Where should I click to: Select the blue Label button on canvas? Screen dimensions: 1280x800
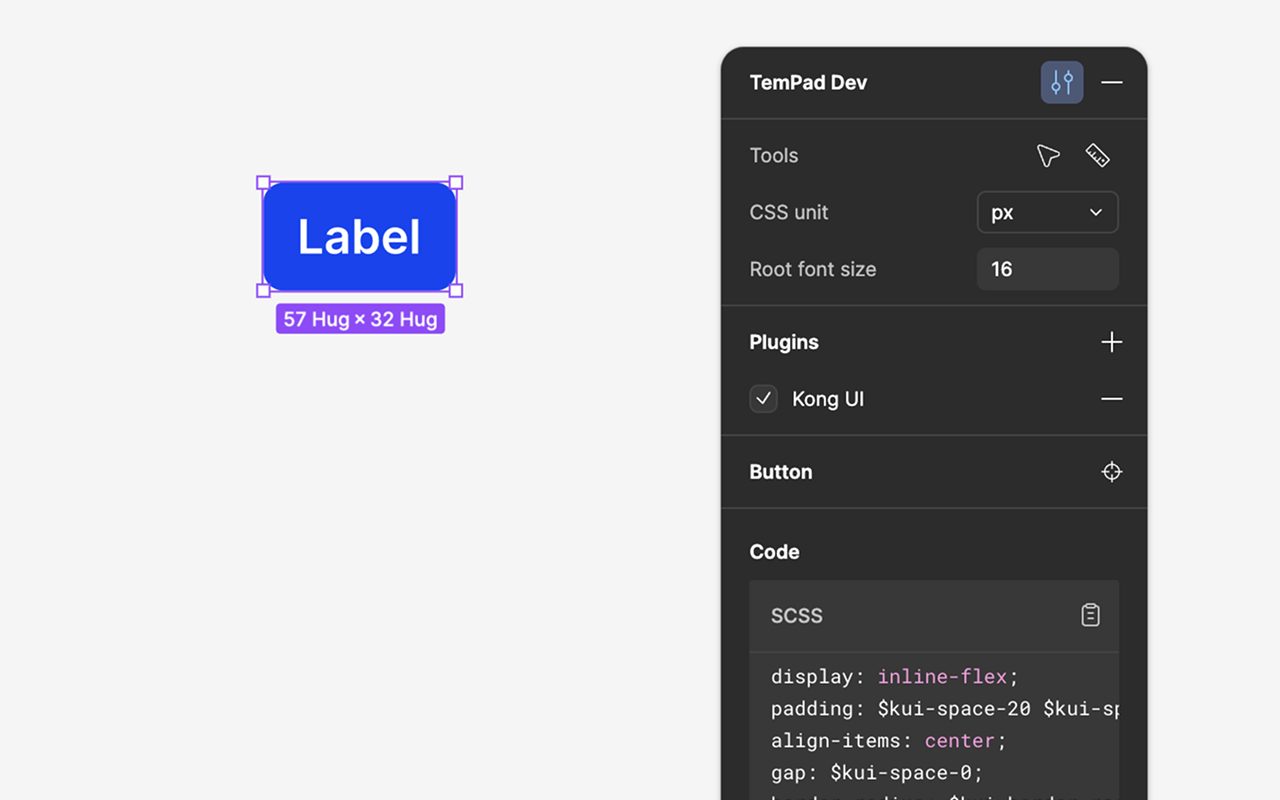click(x=359, y=236)
